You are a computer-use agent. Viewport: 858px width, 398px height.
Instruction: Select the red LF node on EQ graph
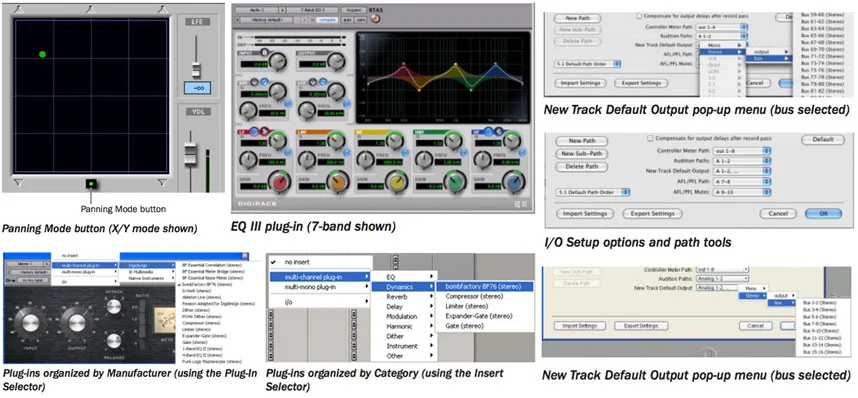(404, 64)
